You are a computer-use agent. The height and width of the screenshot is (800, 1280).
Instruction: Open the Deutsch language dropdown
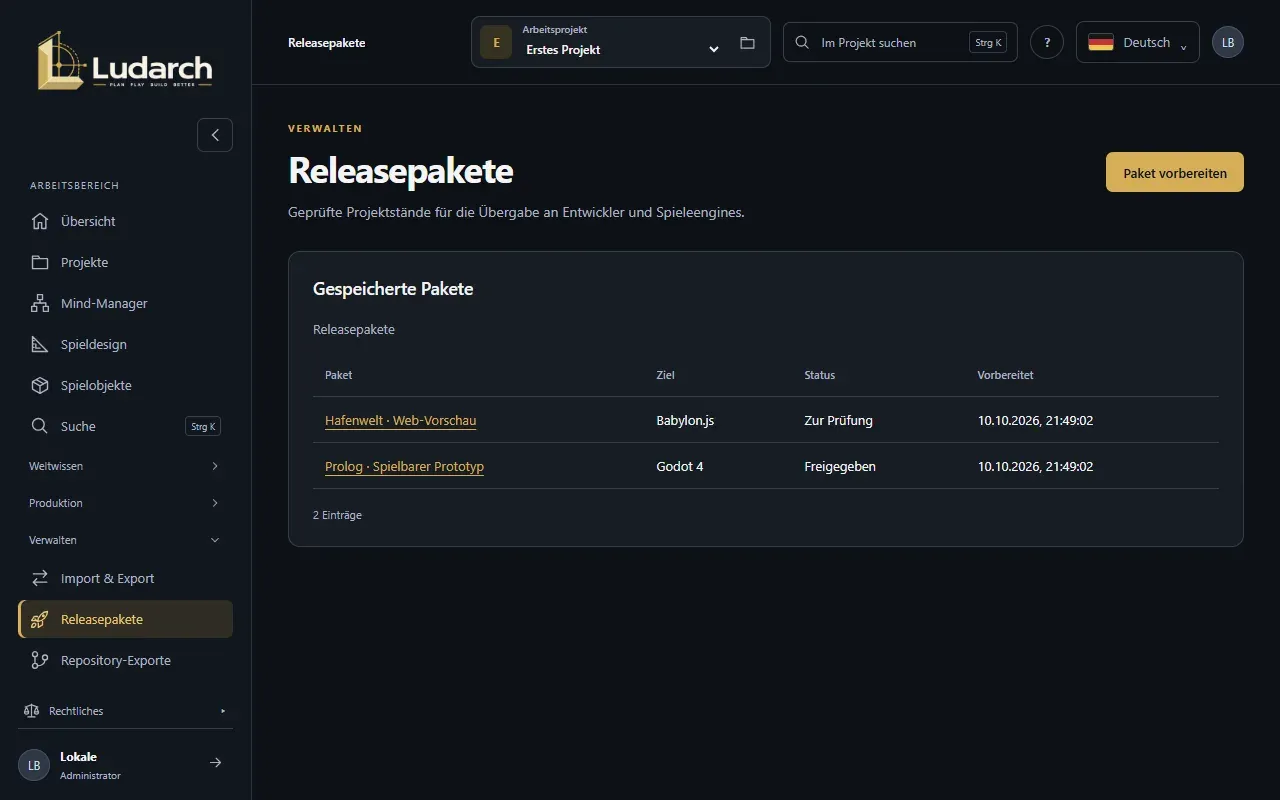tap(1138, 42)
